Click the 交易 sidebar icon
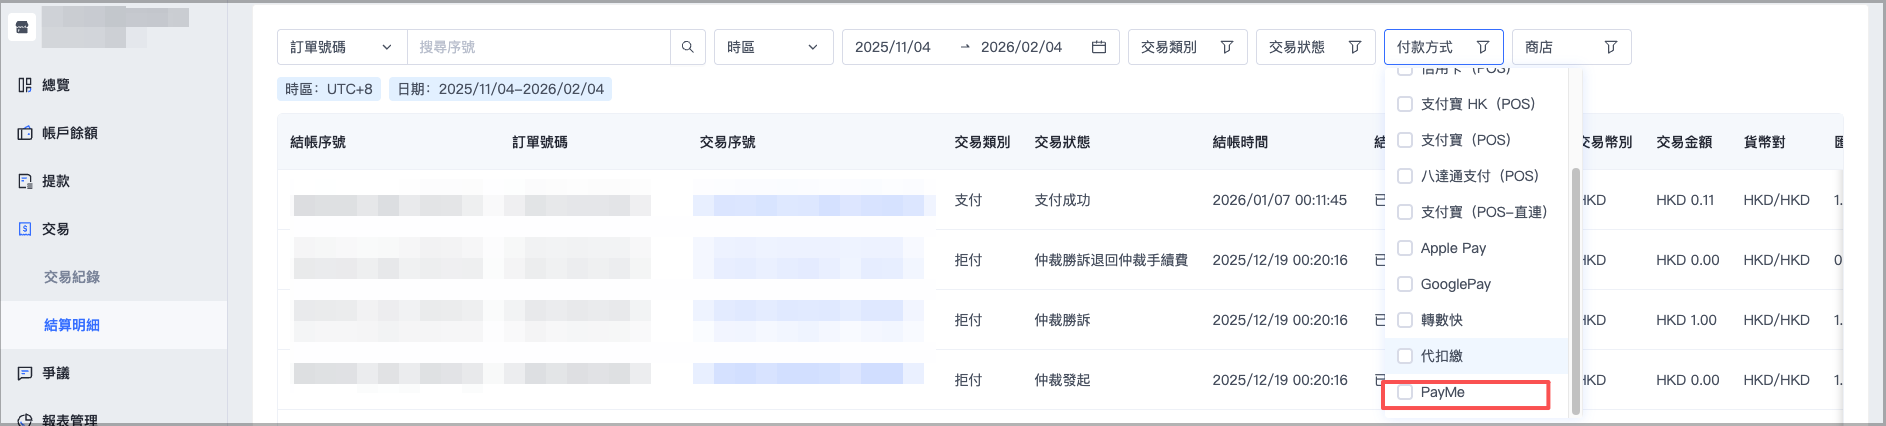The width and height of the screenshot is (1886, 426). [25, 229]
